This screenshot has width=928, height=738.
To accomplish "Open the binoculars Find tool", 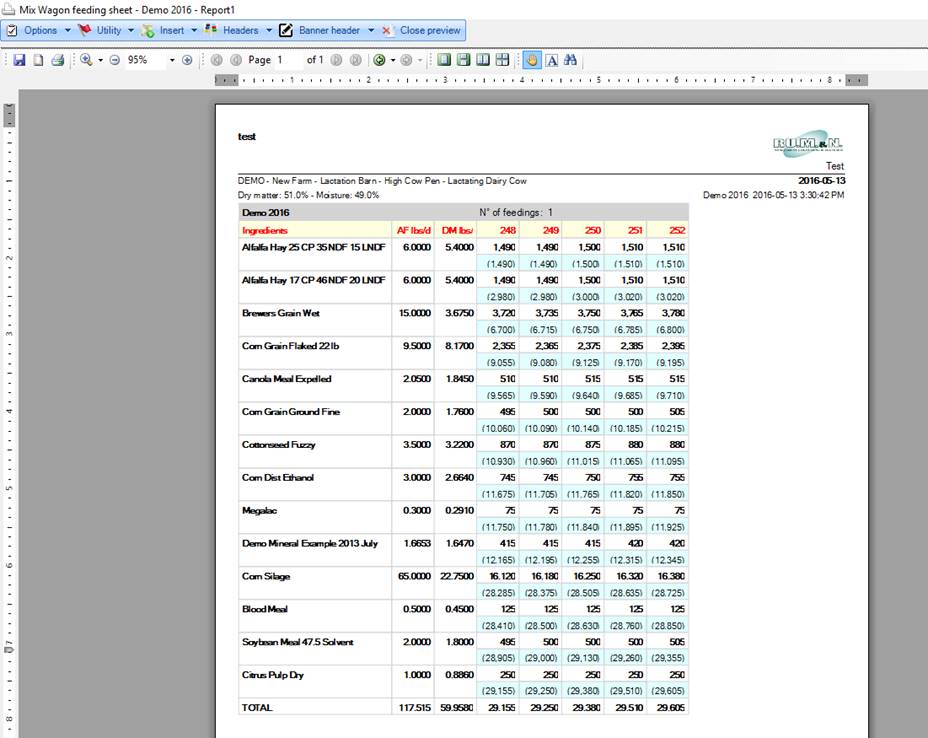I will pyautogui.click(x=571, y=60).
